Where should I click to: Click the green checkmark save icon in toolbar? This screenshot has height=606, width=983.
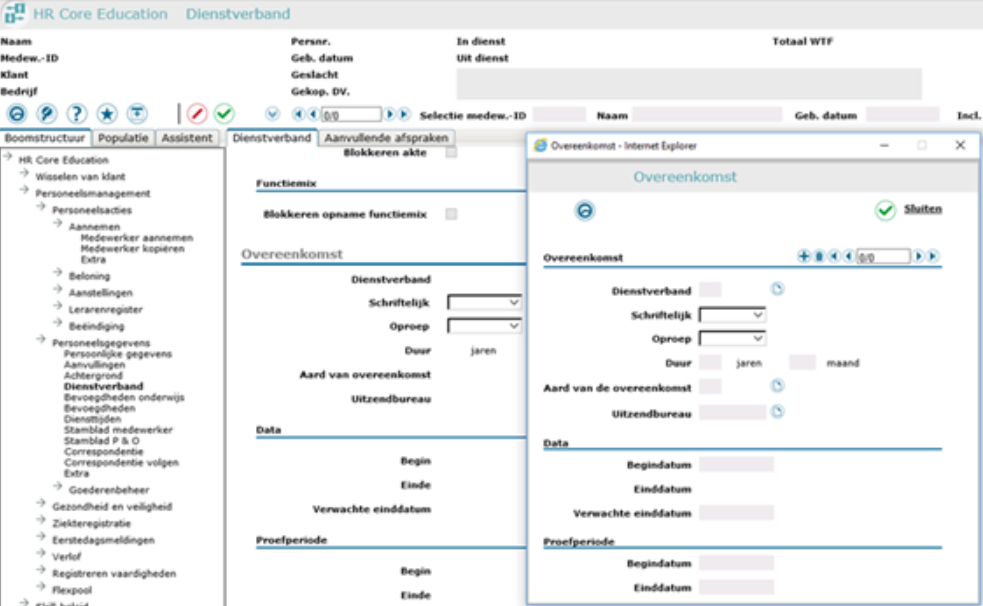[x=224, y=114]
